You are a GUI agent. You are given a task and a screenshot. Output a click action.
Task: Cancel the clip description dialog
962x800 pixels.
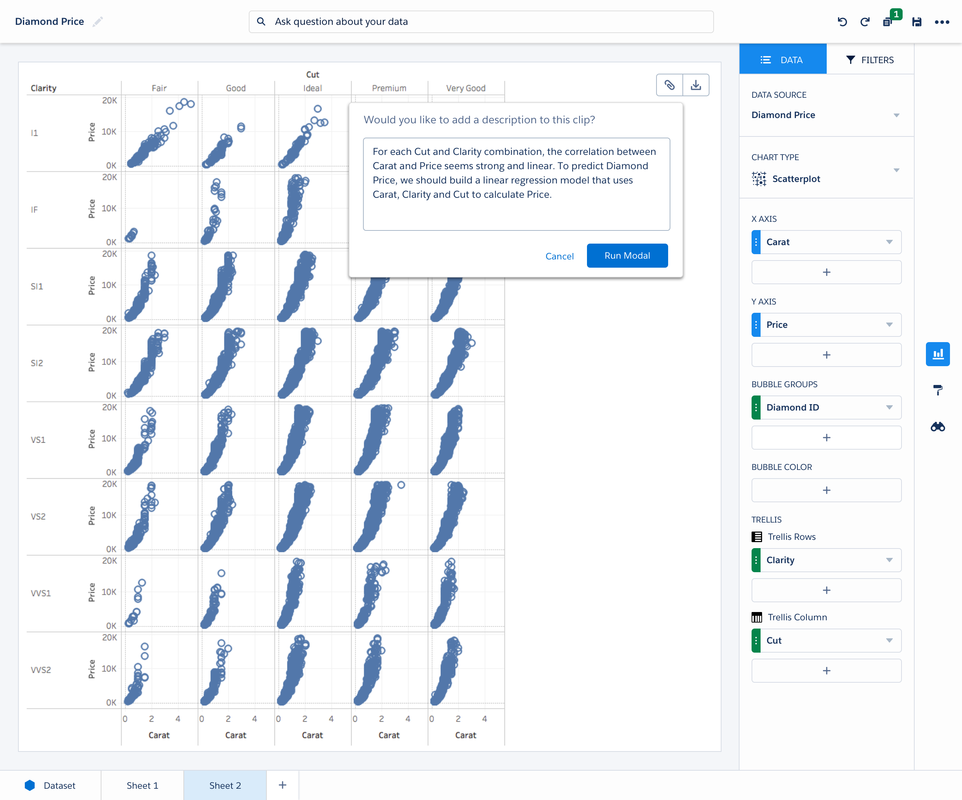click(560, 256)
